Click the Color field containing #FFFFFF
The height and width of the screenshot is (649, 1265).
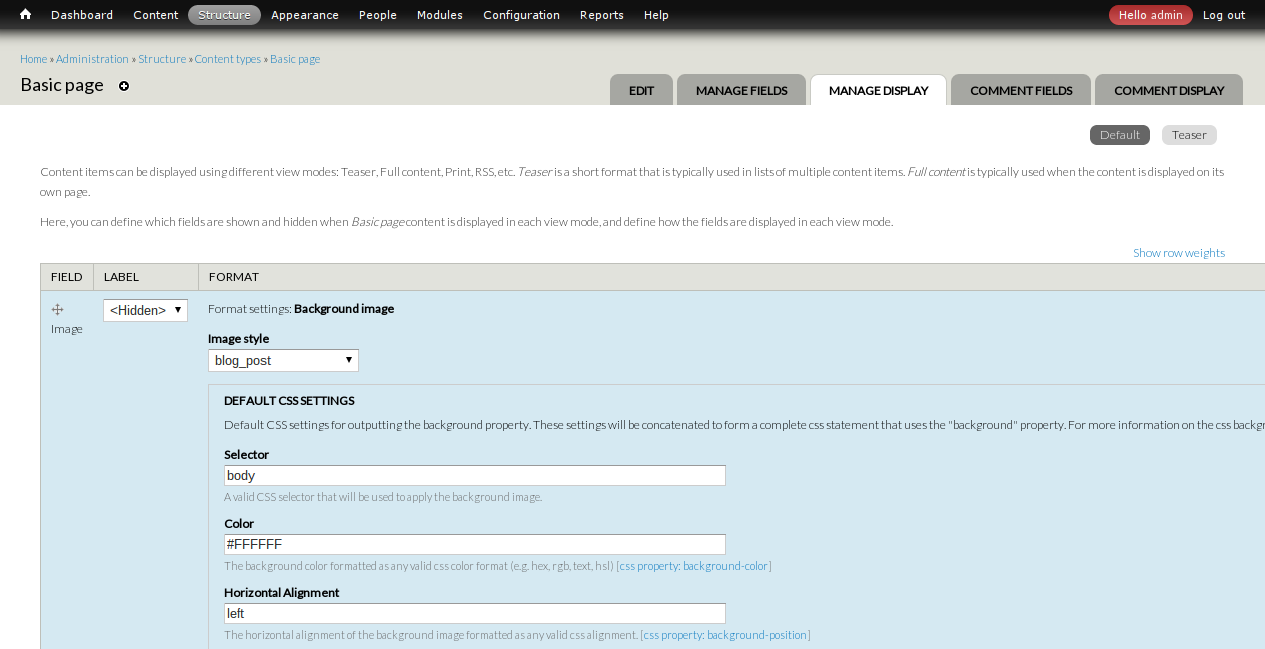(x=474, y=544)
